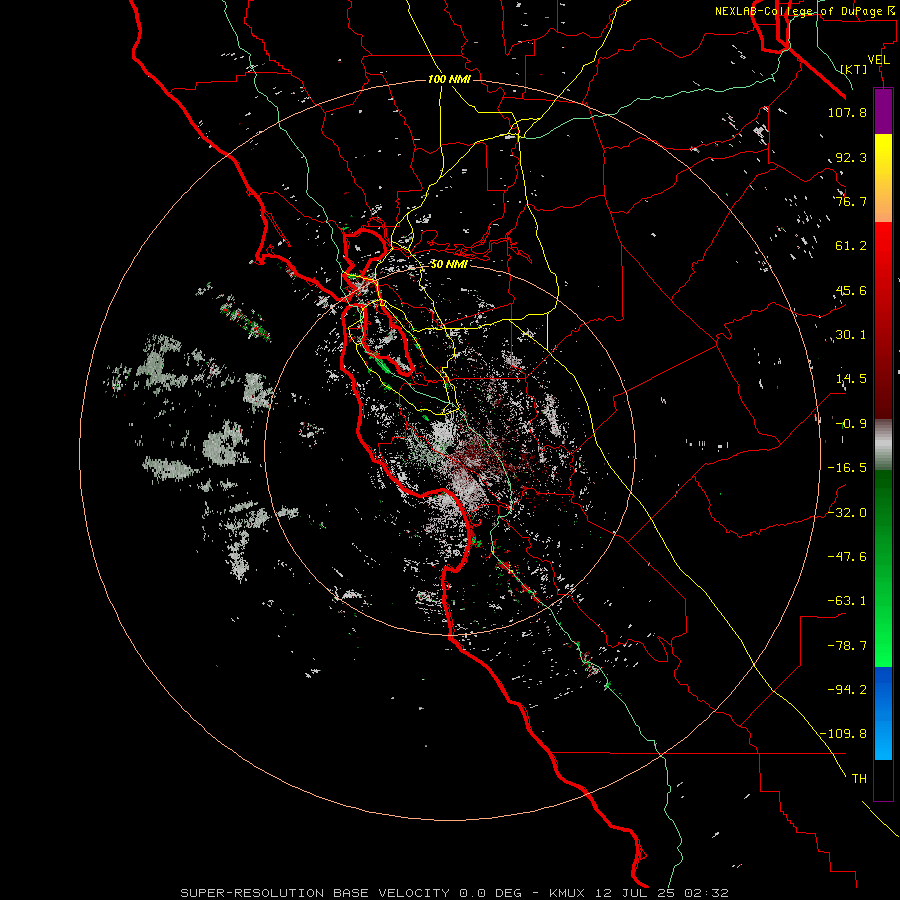
Task: Click the 45.6 legend value
Action: click(851, 290)
